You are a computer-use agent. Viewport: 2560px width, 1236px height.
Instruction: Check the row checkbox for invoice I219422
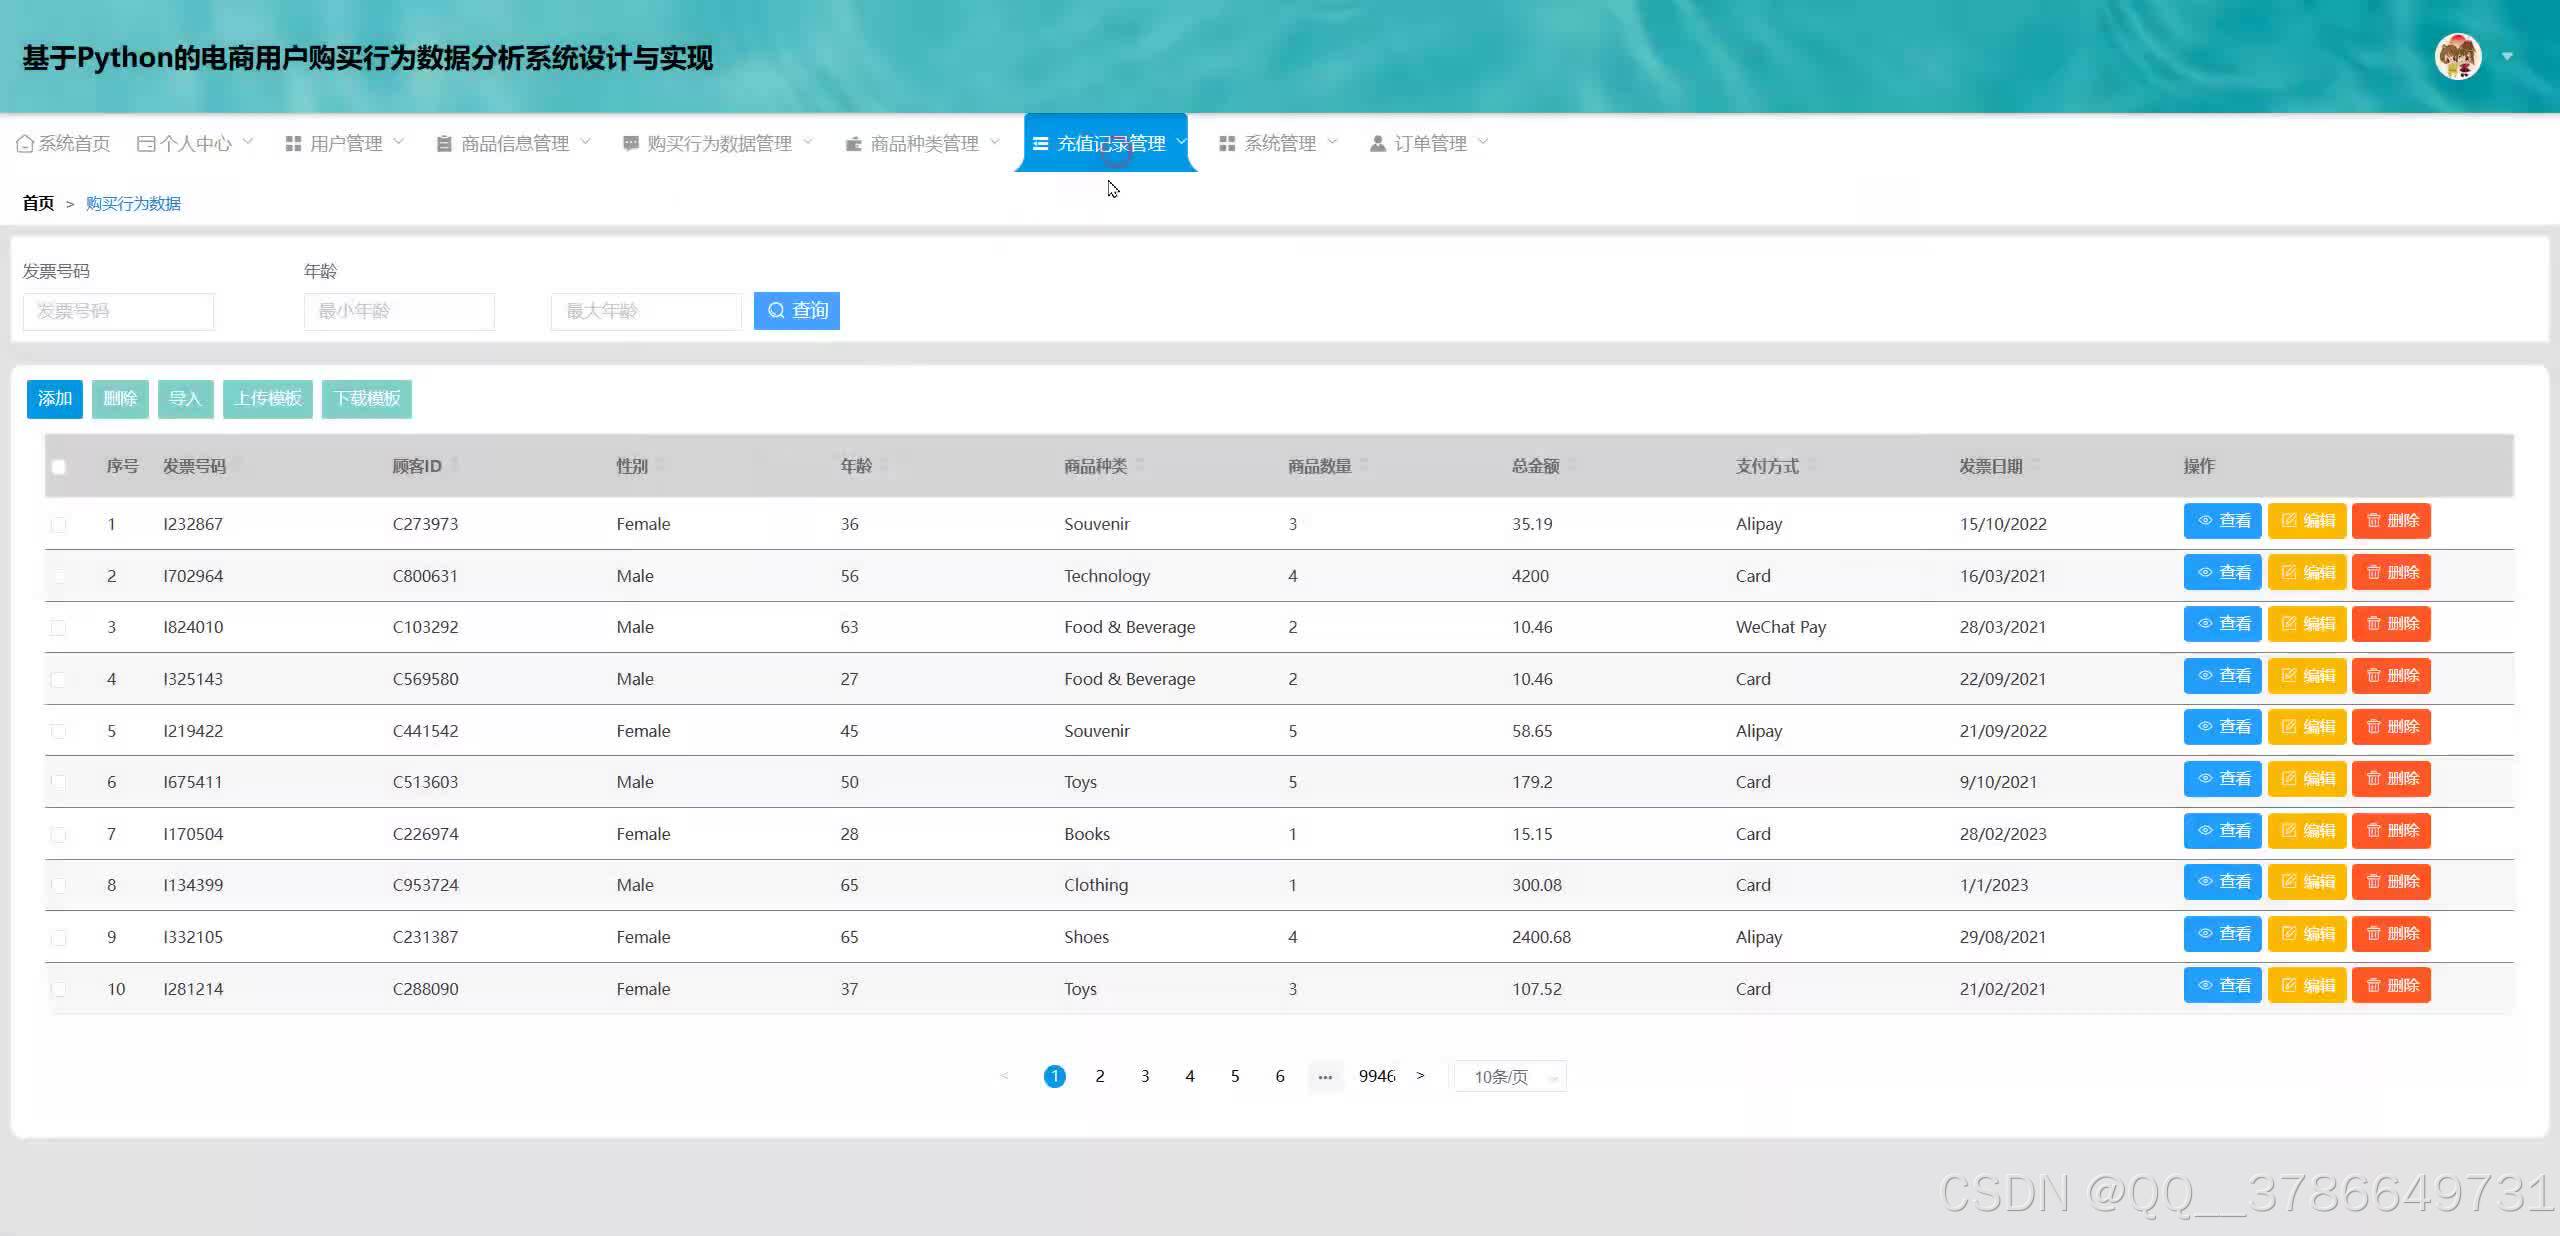(x=59, y=731)
